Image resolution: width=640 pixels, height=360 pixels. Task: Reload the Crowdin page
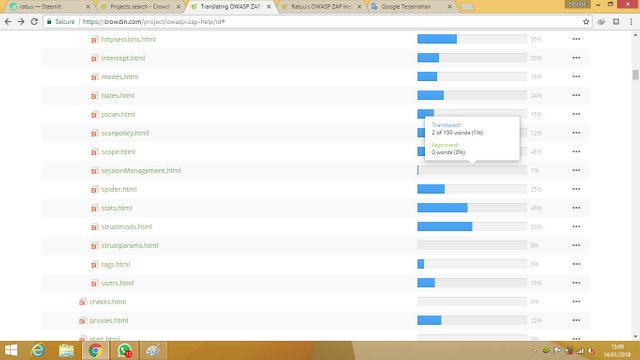click(34, 22)
